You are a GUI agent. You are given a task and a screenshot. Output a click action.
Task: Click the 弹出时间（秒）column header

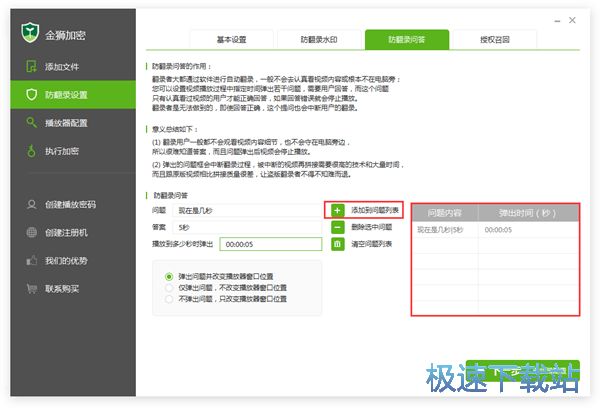tap(528, 213)
